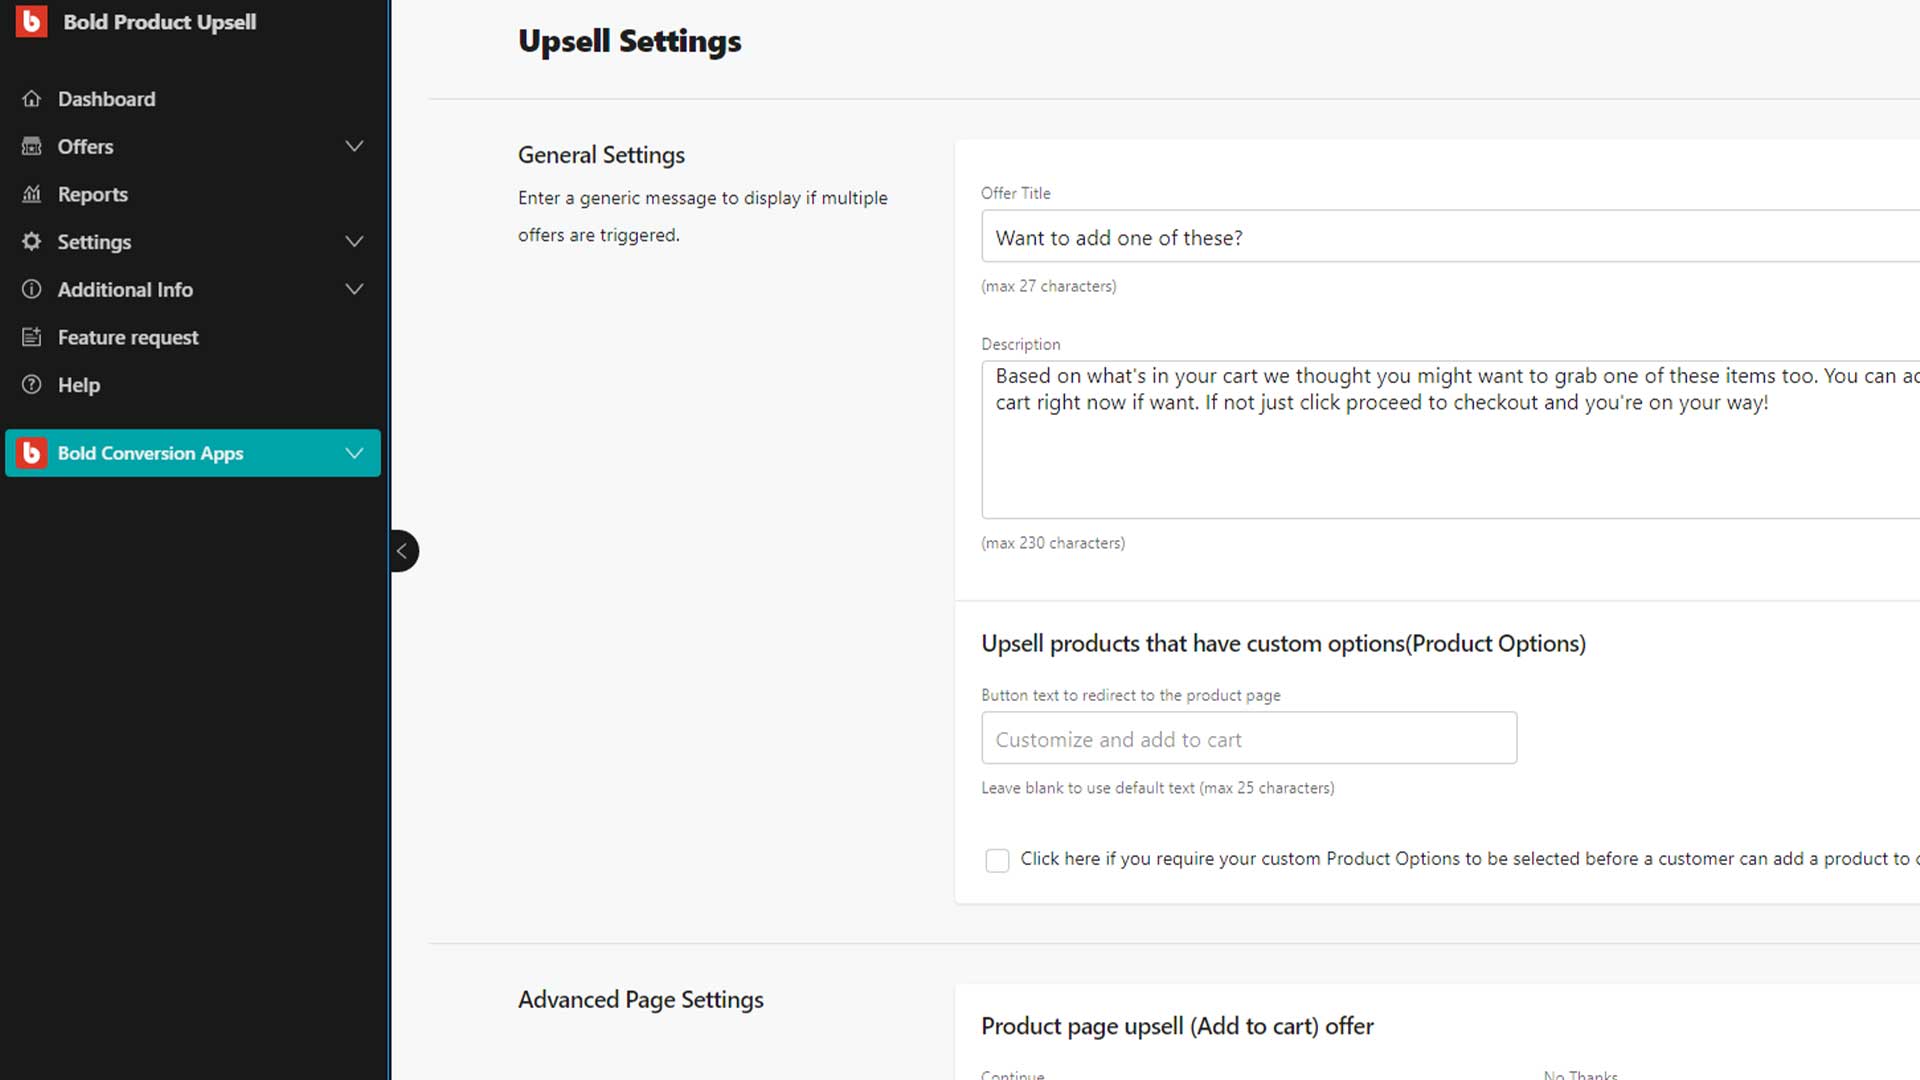Click the Settings icon in sidebar
The height and width of the screenshot is (1080, 1920).
pyautogui.click(x=32, y=241)
